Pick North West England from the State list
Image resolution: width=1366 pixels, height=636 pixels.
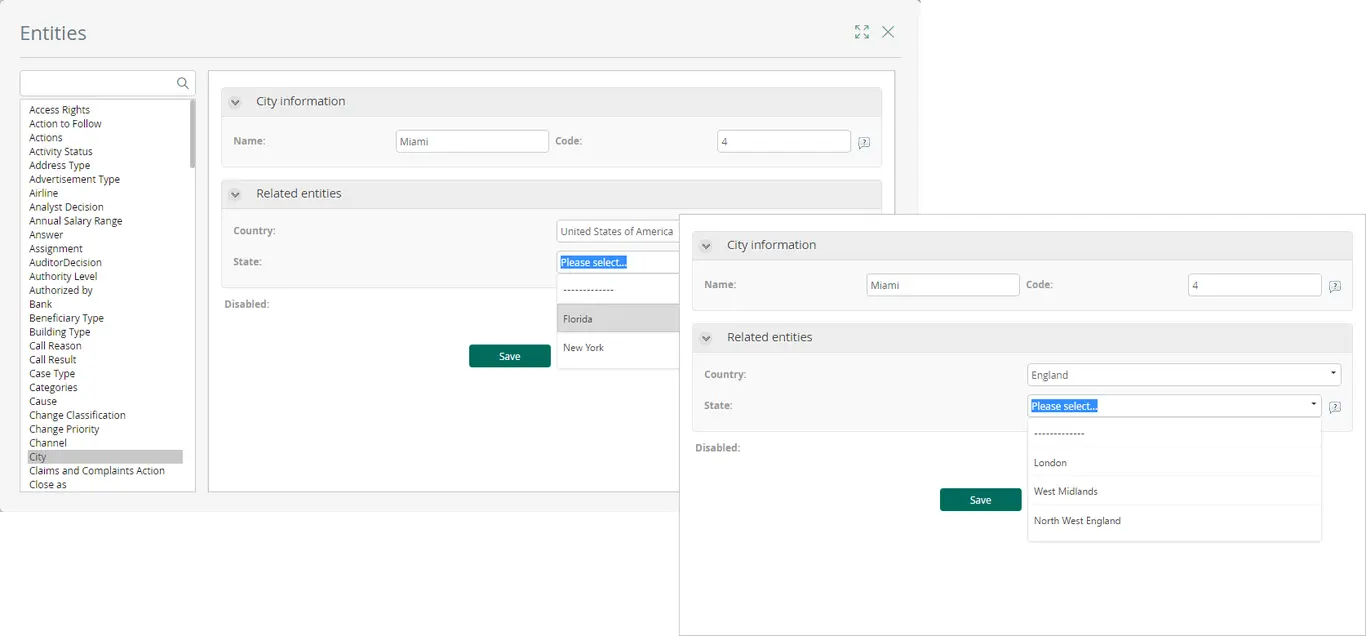pos(1175,521)
